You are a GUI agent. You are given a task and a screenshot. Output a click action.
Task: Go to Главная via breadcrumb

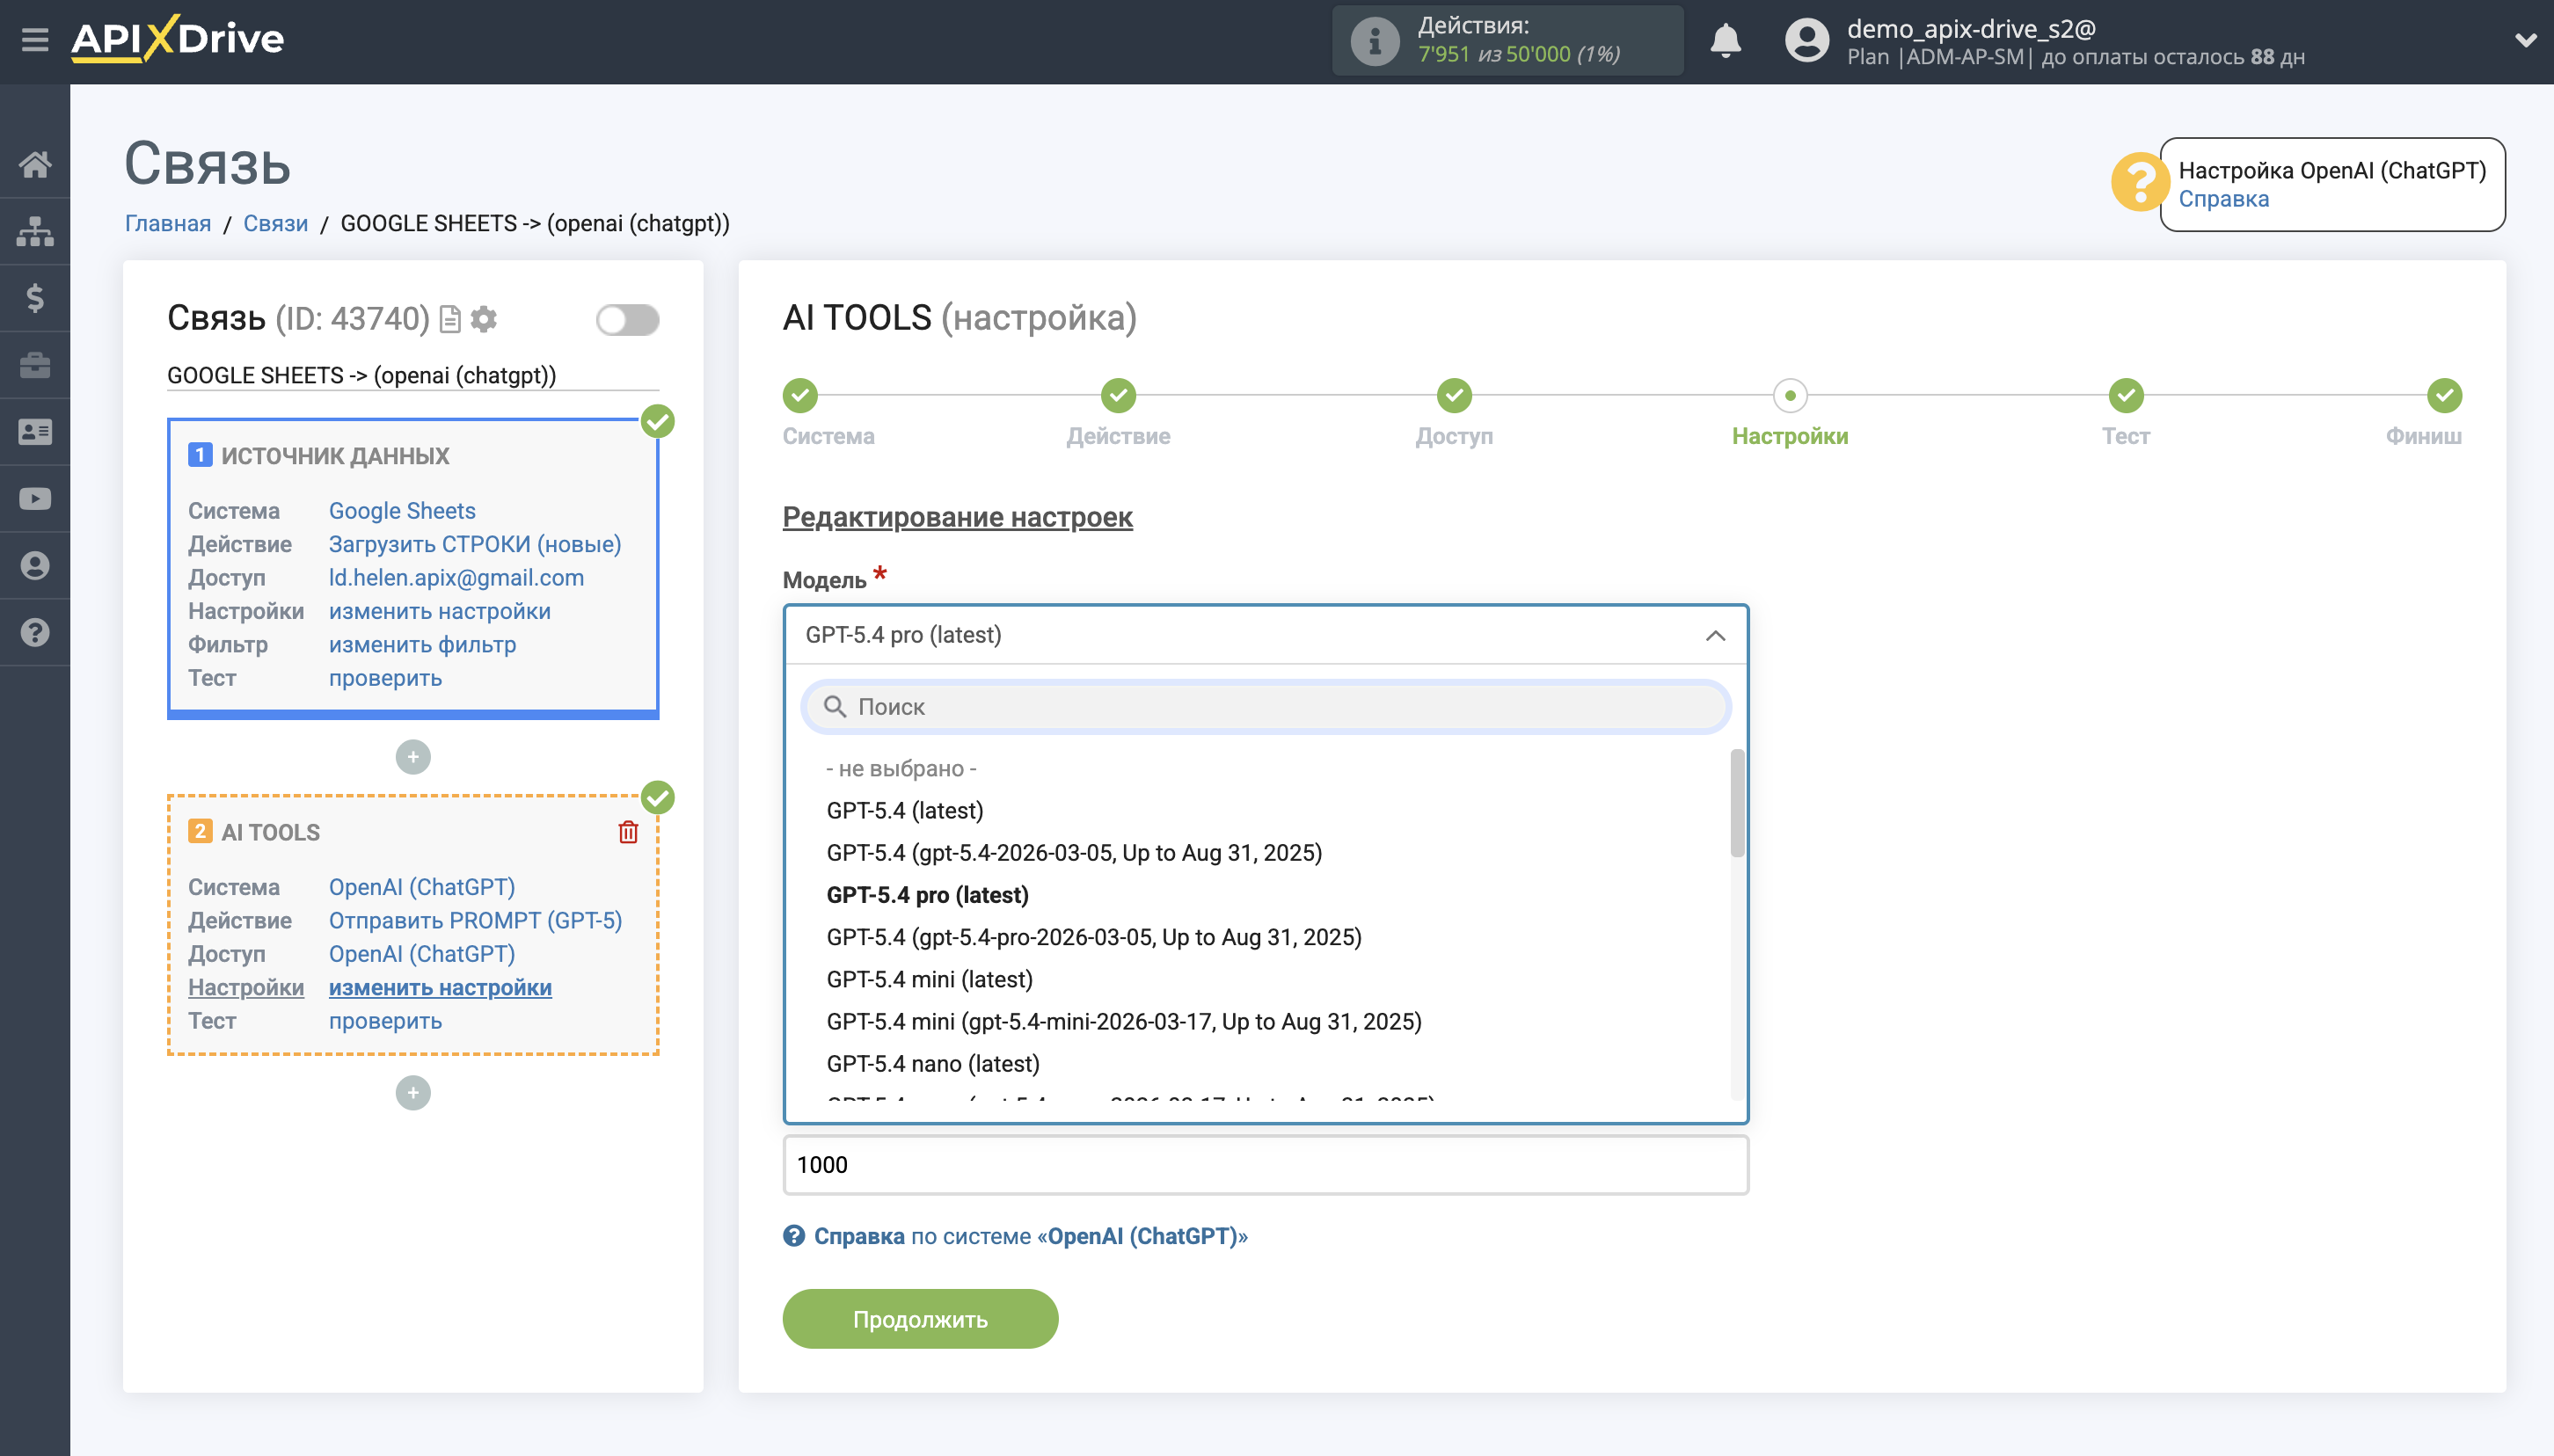point(168,223)
